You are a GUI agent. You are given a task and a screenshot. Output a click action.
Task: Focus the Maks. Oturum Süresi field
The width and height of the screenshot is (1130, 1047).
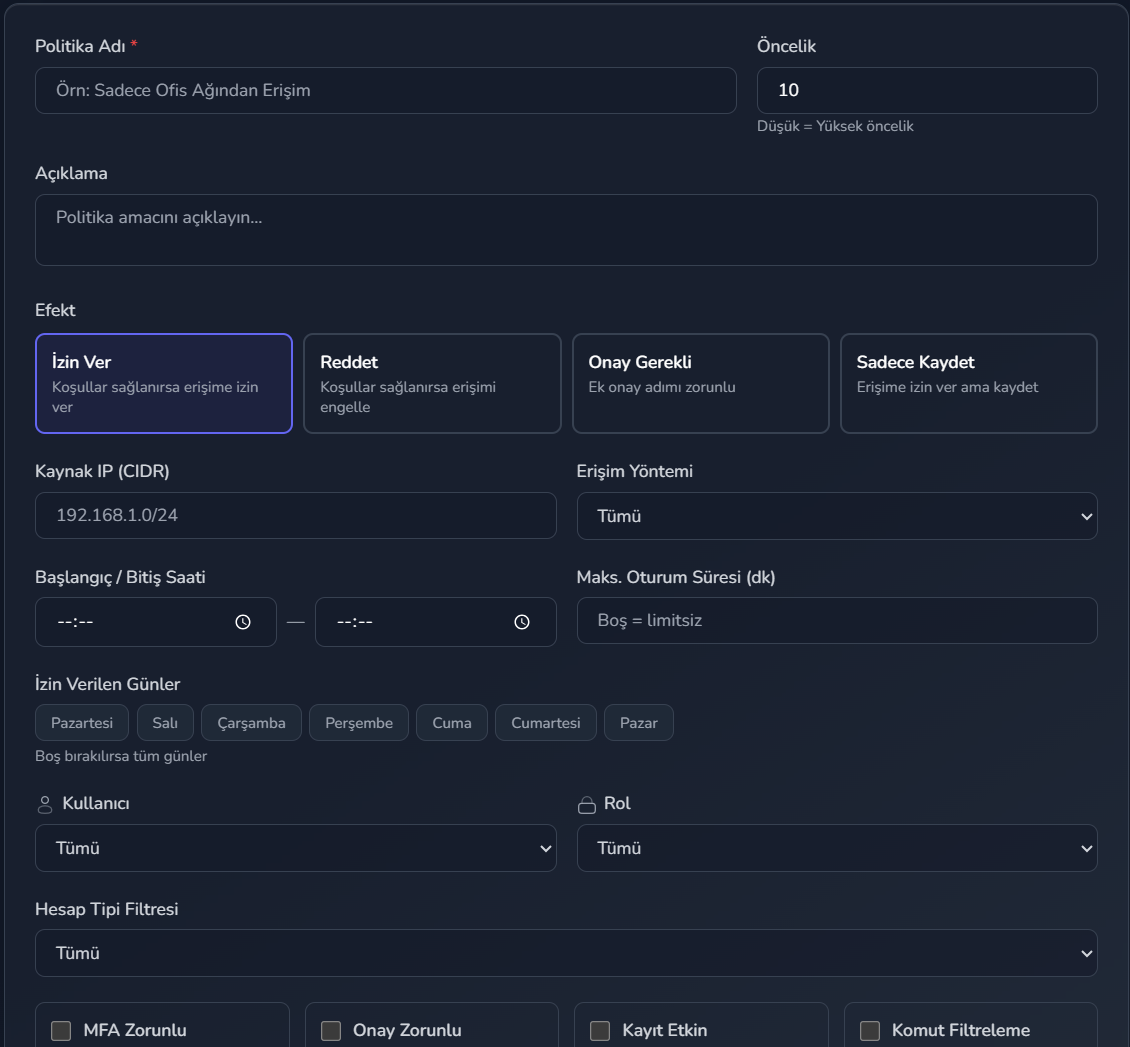(x=837, y=620)
